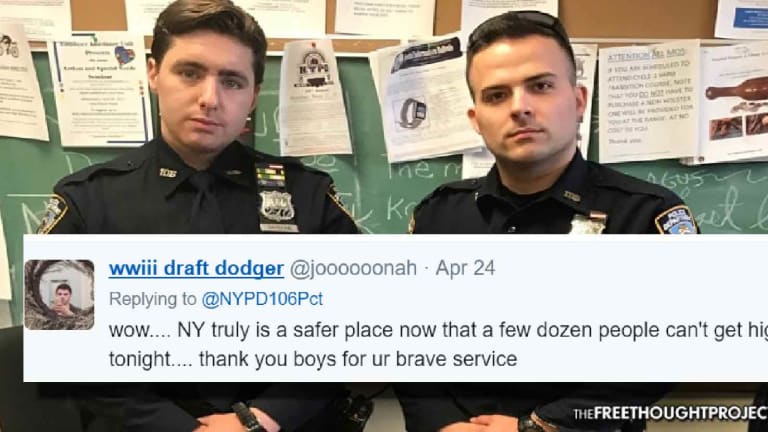Click the left officer's wristwatch
768x432 pixels.
[248, 416]
